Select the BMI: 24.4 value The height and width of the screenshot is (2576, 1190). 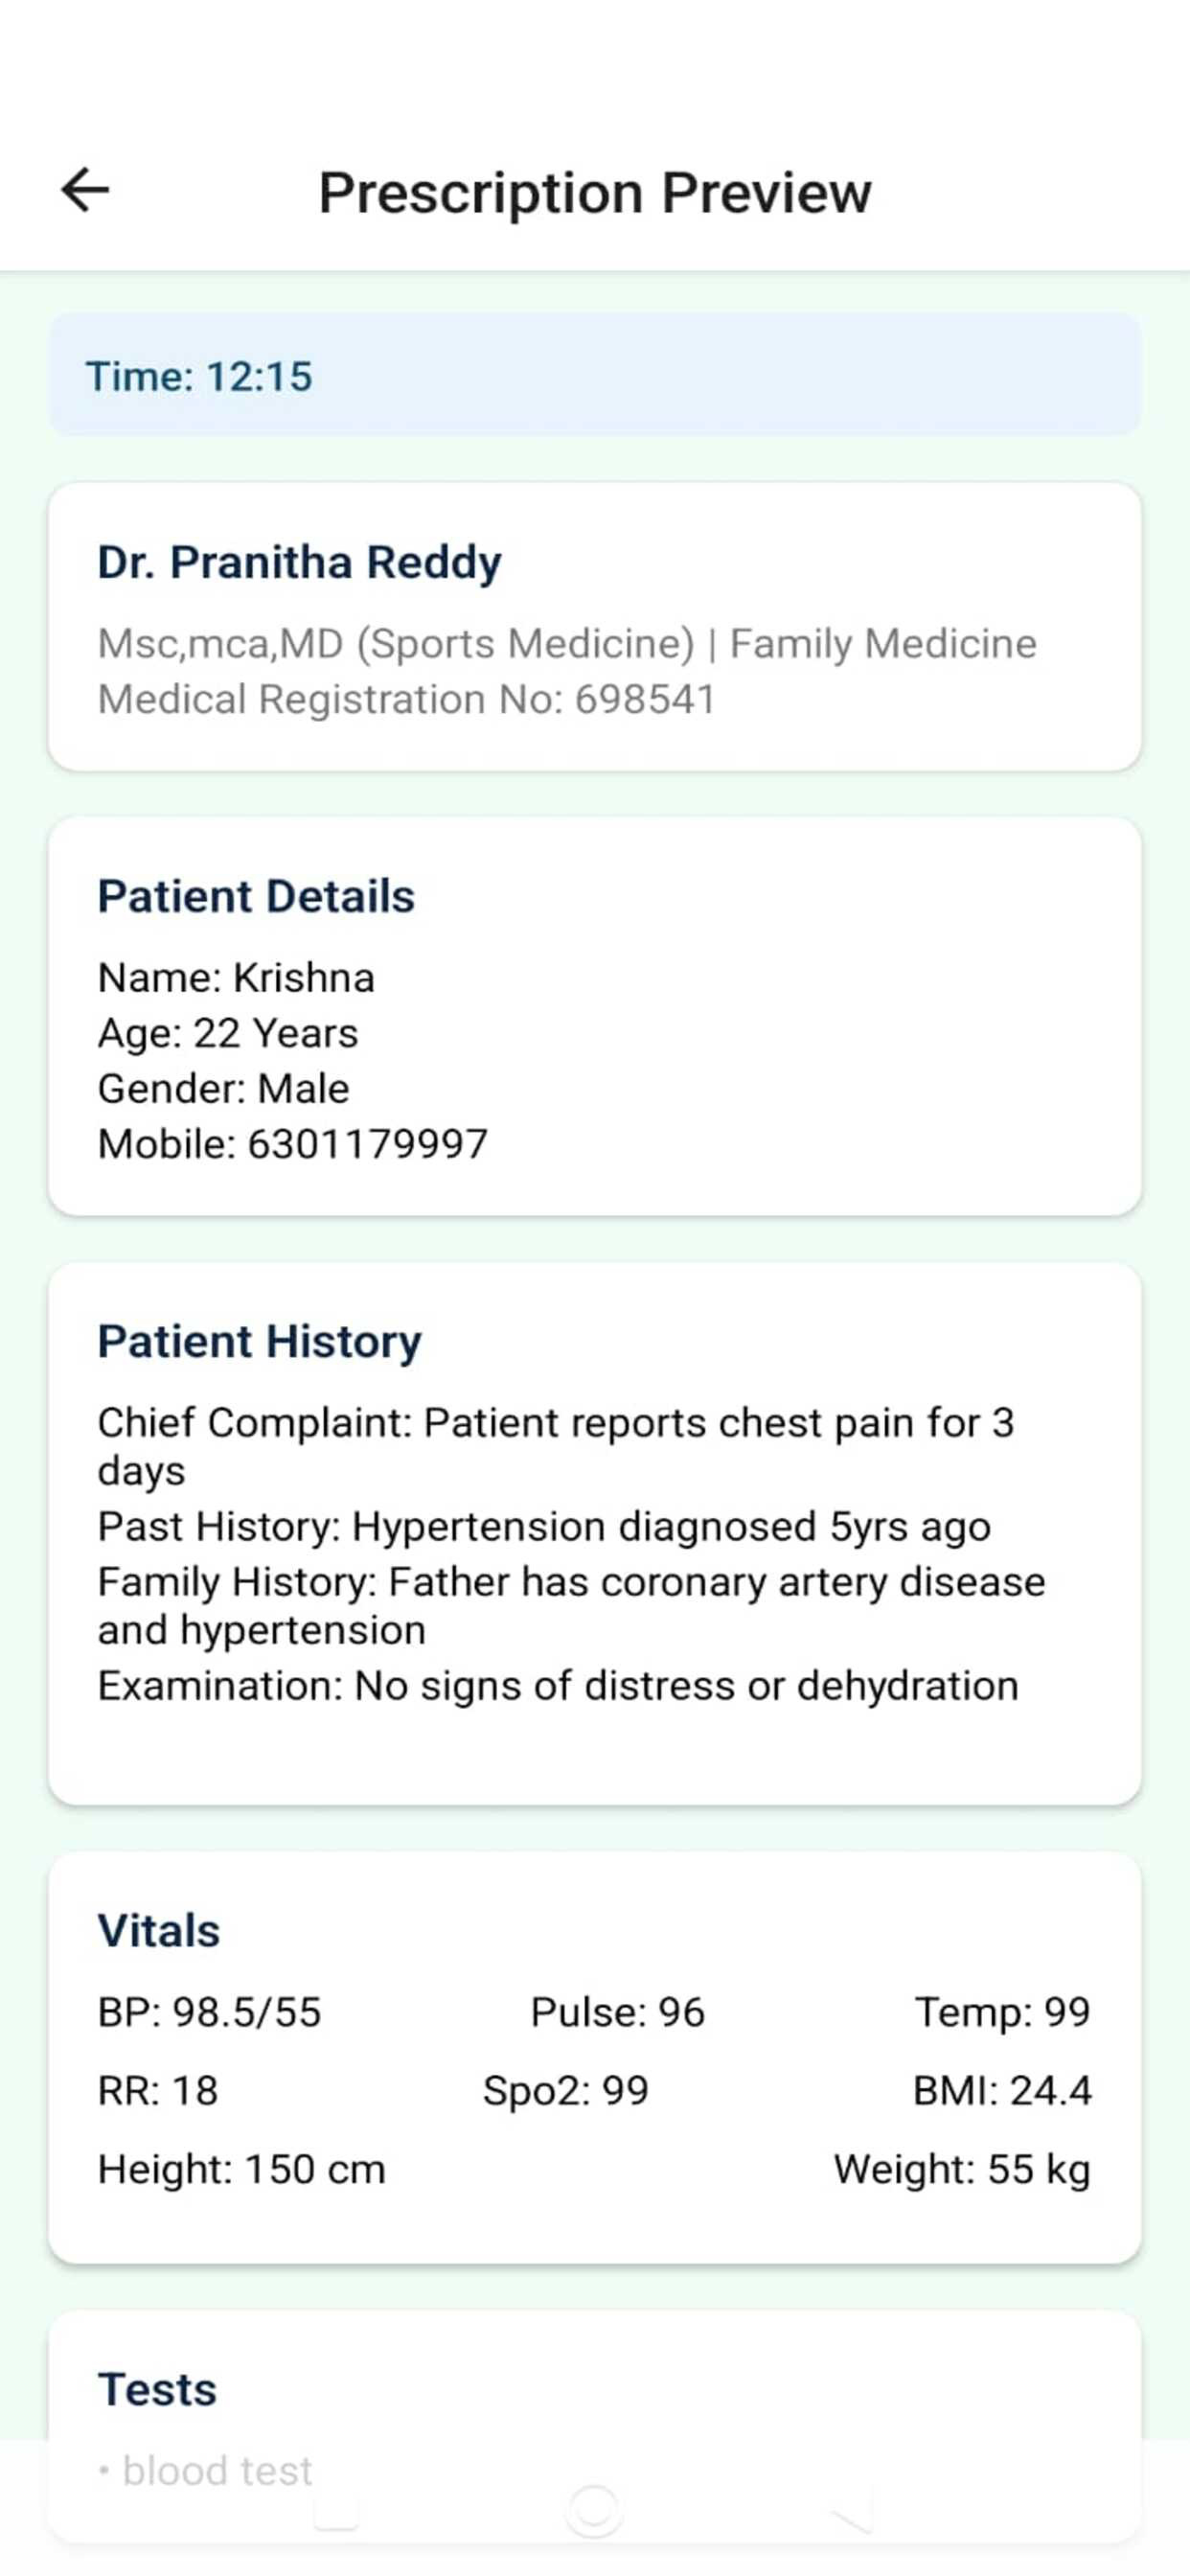(1002, 2091)
